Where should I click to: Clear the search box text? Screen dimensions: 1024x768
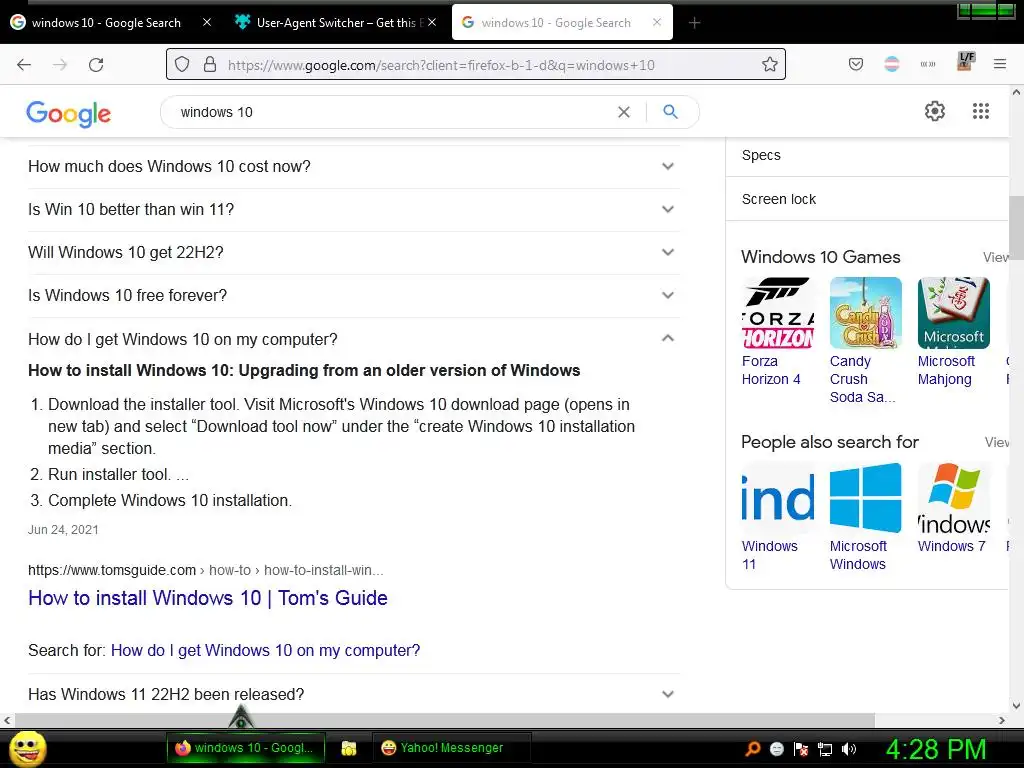click(x=624, y=112)
